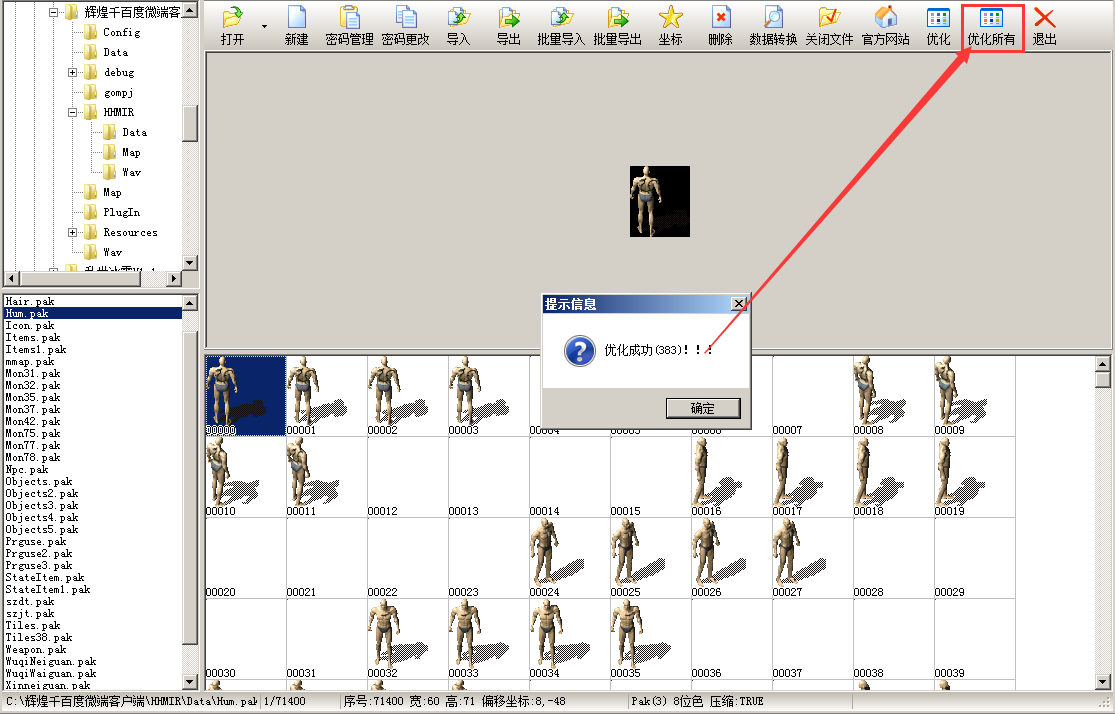
Task: Open the 官方网站 official website
Action: point(885,26)
